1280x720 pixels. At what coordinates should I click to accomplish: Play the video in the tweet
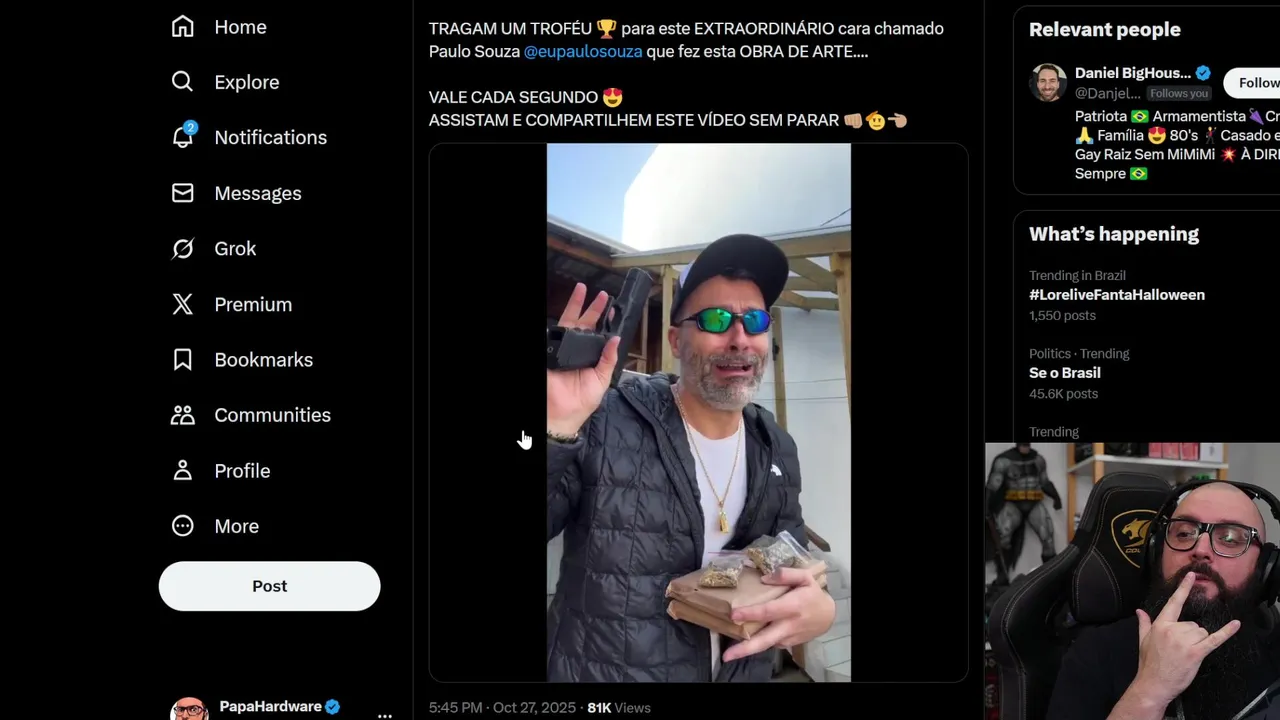coord(698,412)
